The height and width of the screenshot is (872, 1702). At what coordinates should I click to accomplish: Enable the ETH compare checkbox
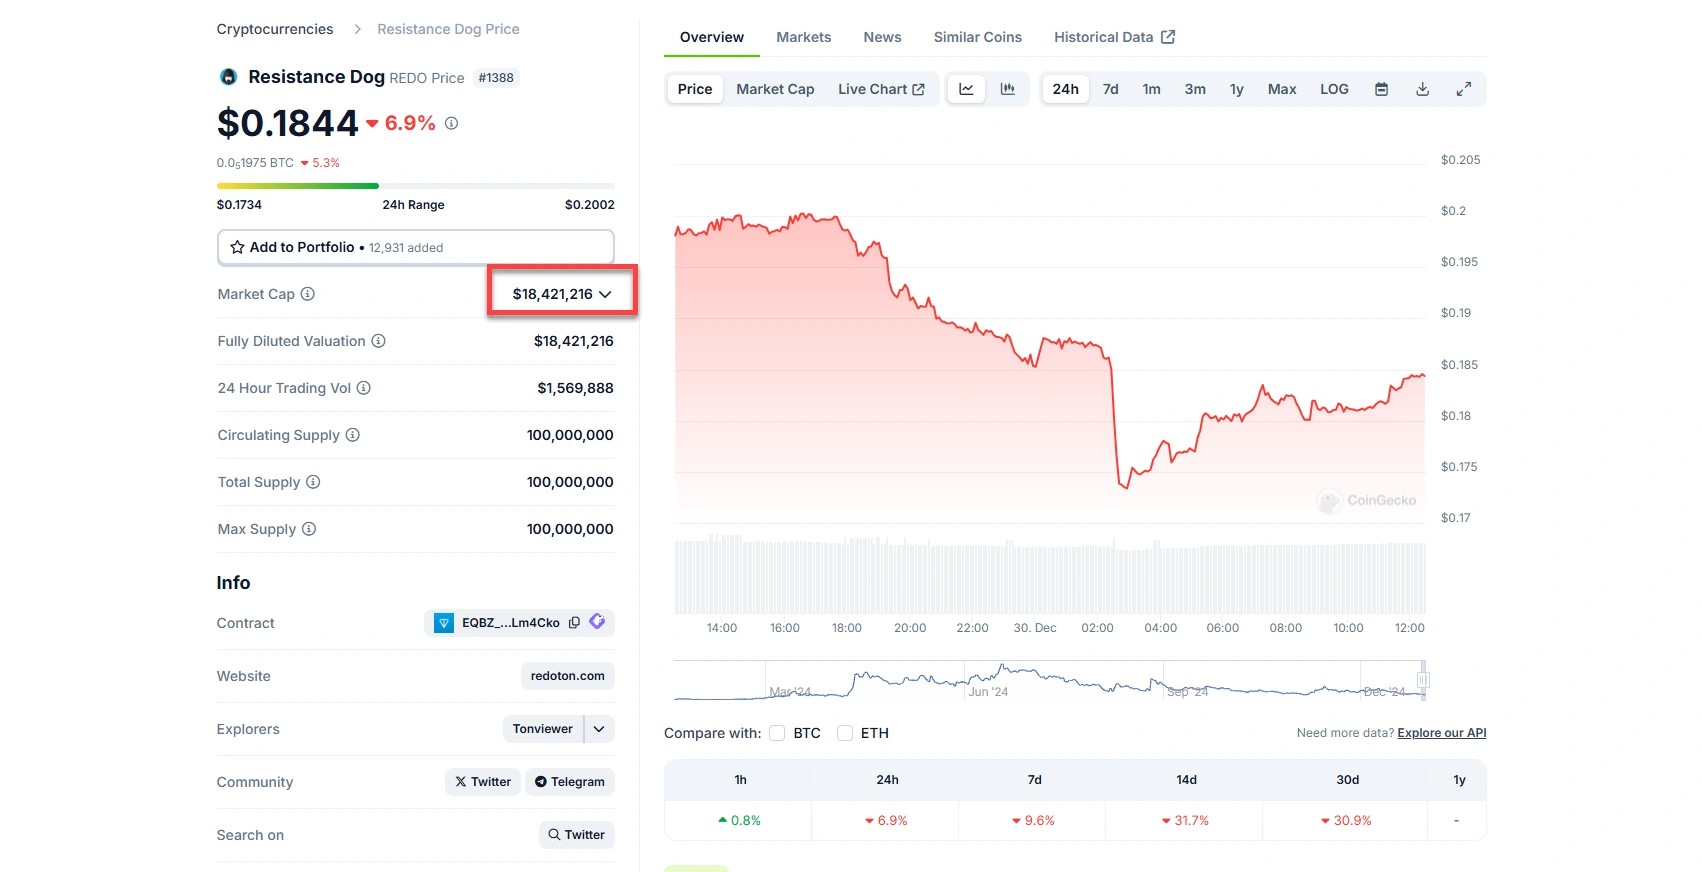pos(845,733)
